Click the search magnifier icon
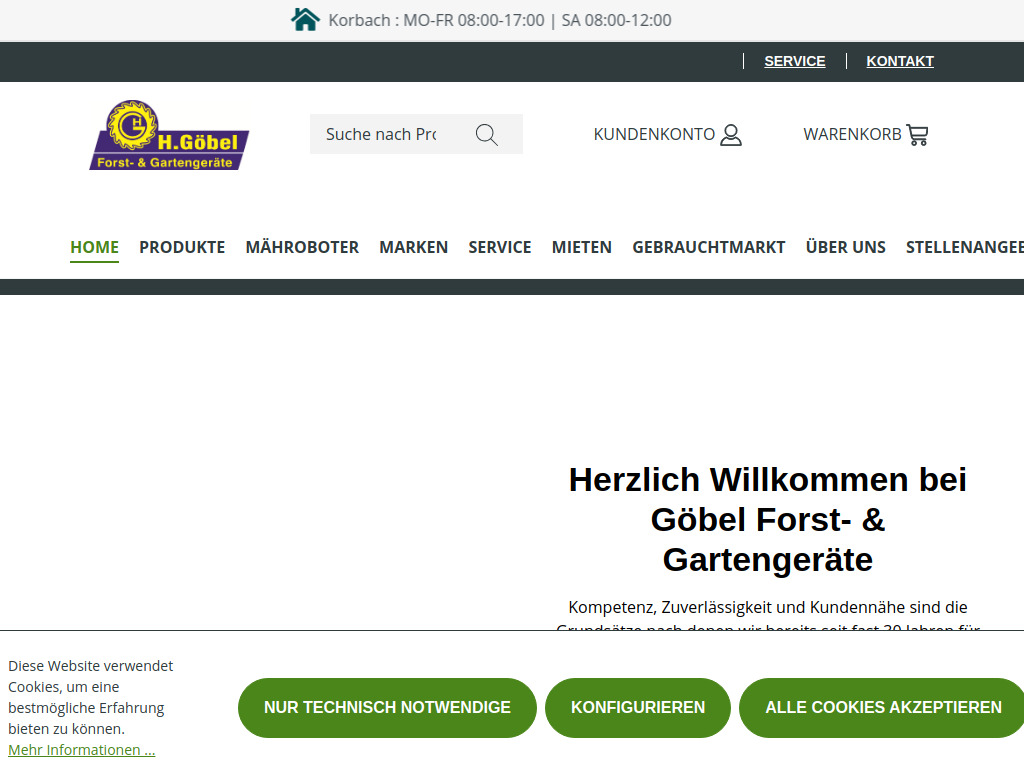Image resolution: width=1024 pixels, height=768 pixels. (x=486, y=134)
